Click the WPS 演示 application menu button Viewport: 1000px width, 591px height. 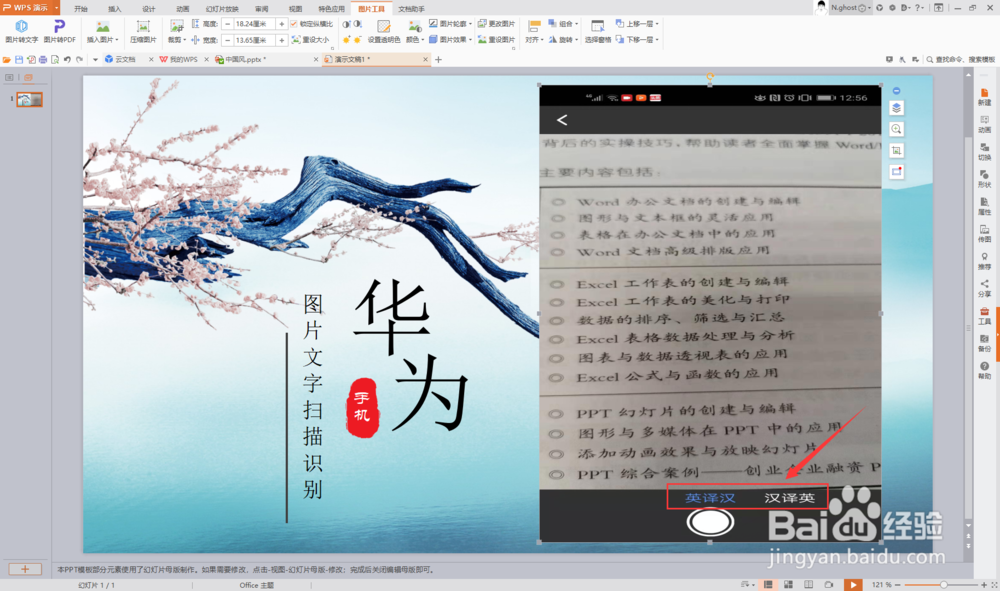pos(29,8)
